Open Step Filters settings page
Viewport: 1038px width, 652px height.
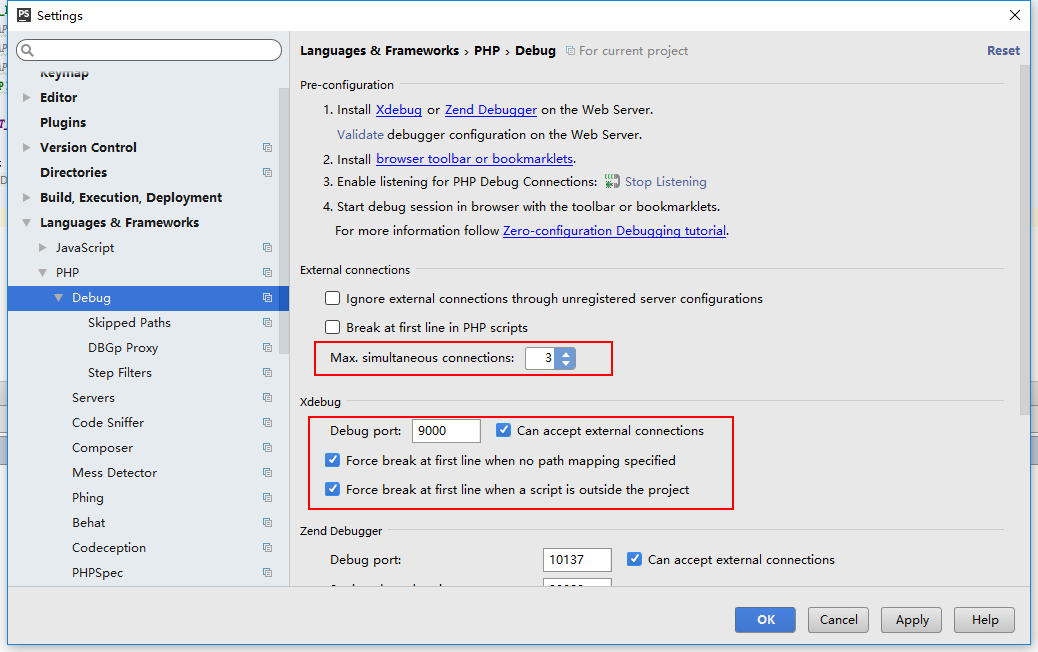click(x=120, y=373)
